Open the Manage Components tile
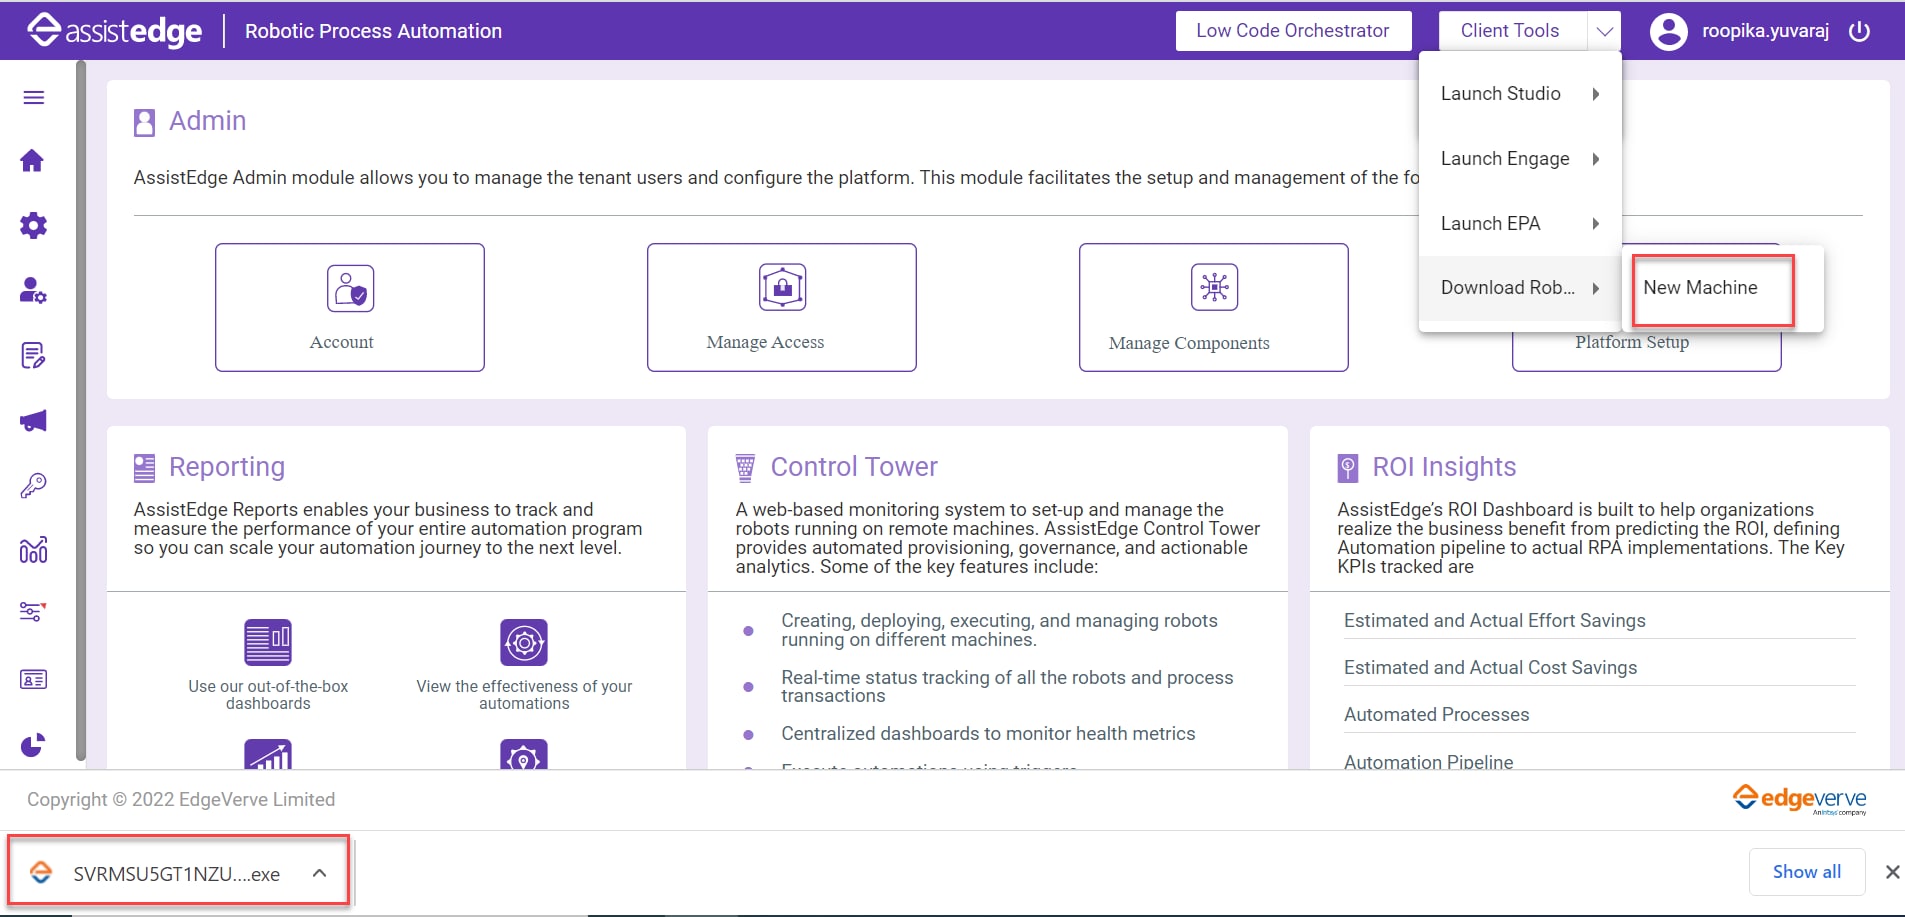The image size is (1905, 917). [1214, 307]
